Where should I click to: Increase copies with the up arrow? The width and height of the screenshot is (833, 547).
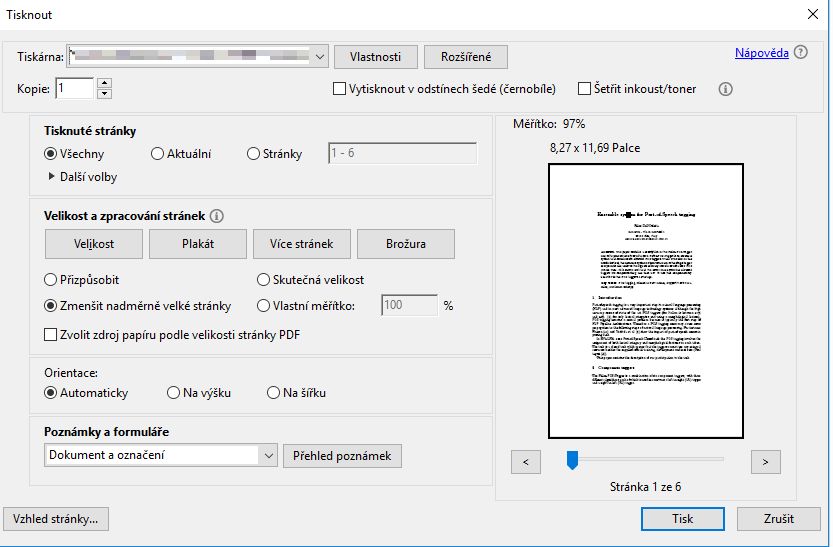[x=104, y=83]
